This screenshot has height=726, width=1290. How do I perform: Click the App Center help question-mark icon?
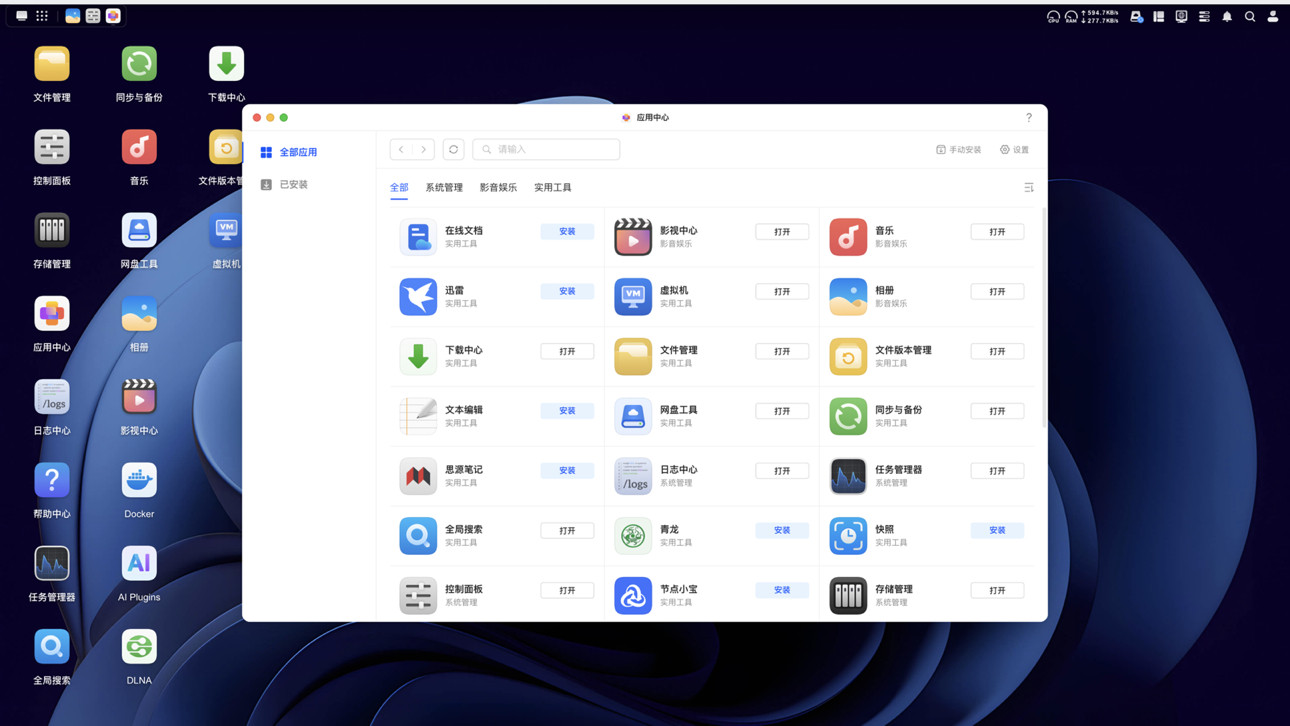click(x=1029, y=118)
